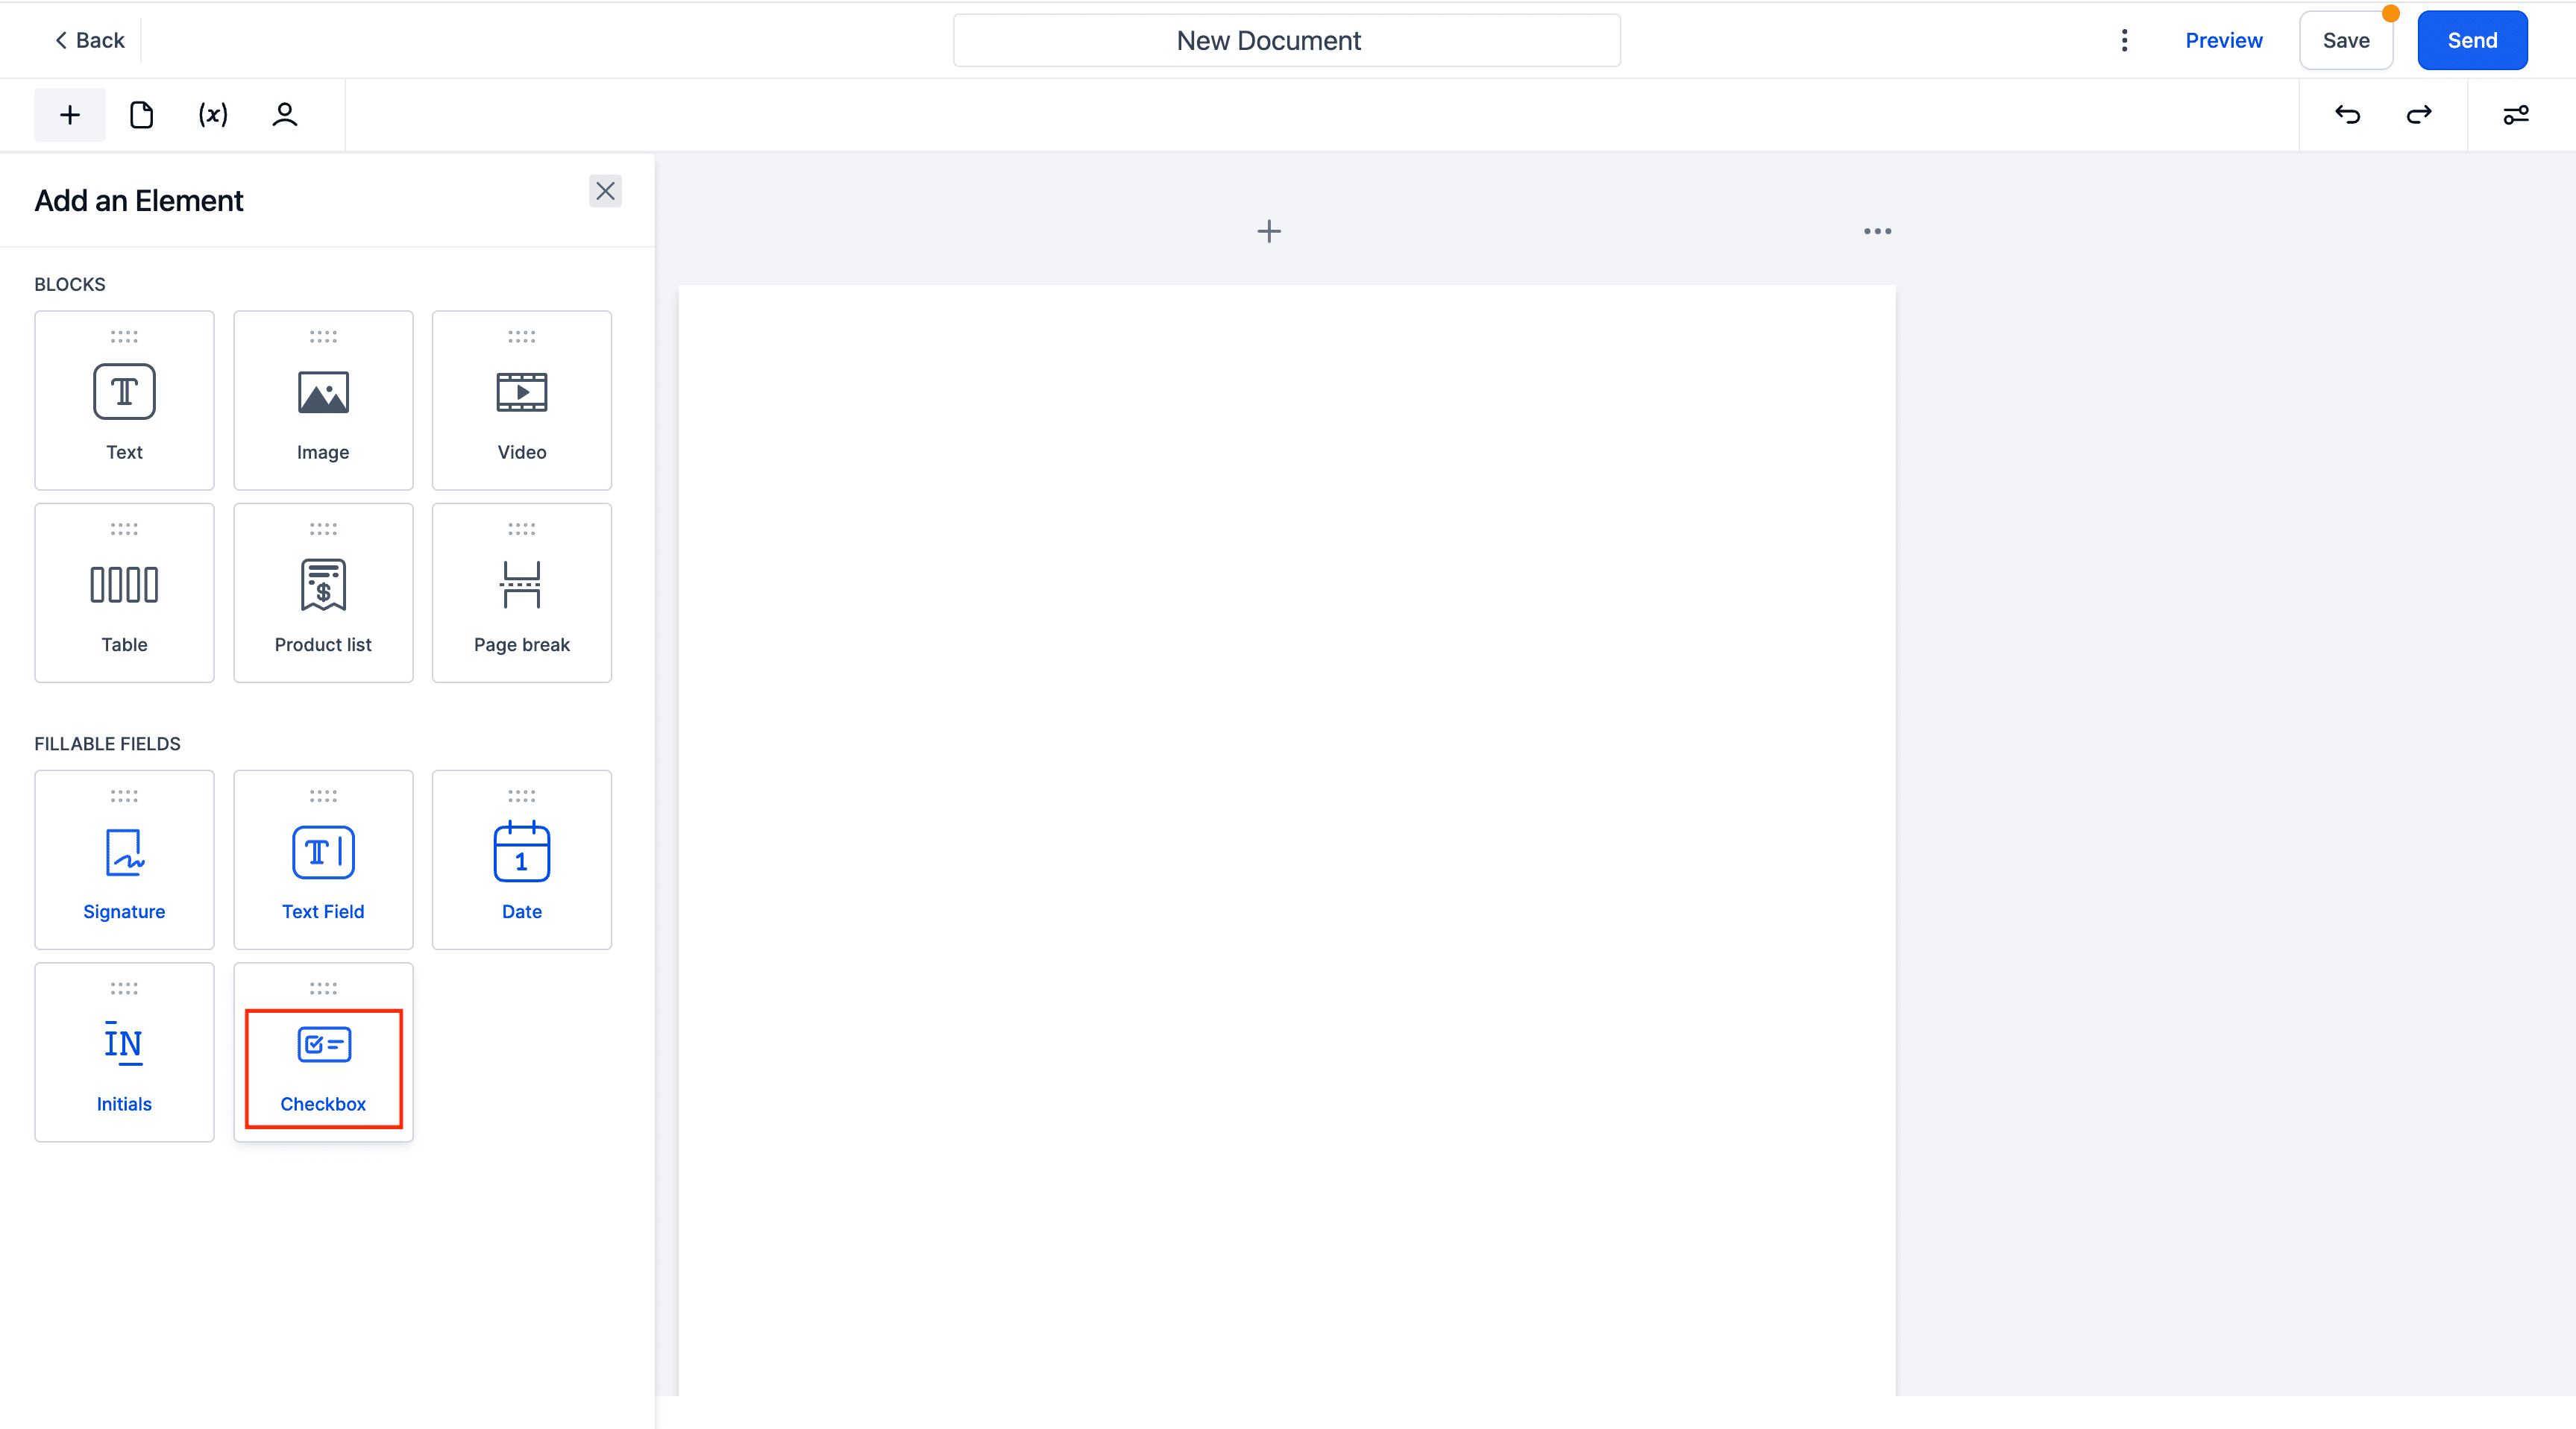
Task: Send the document
Action: [x=2472, y=40]
